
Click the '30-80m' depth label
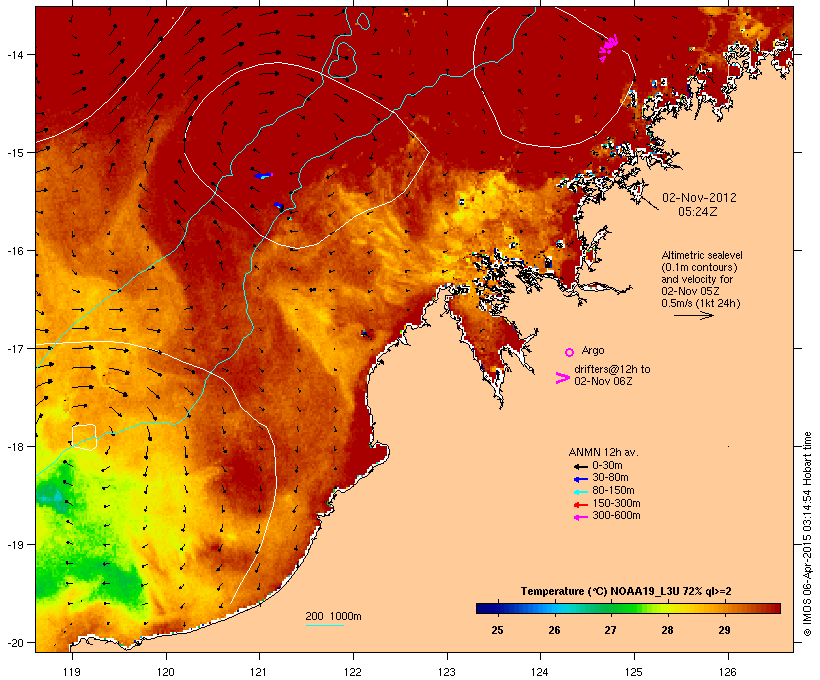point(610,478)
